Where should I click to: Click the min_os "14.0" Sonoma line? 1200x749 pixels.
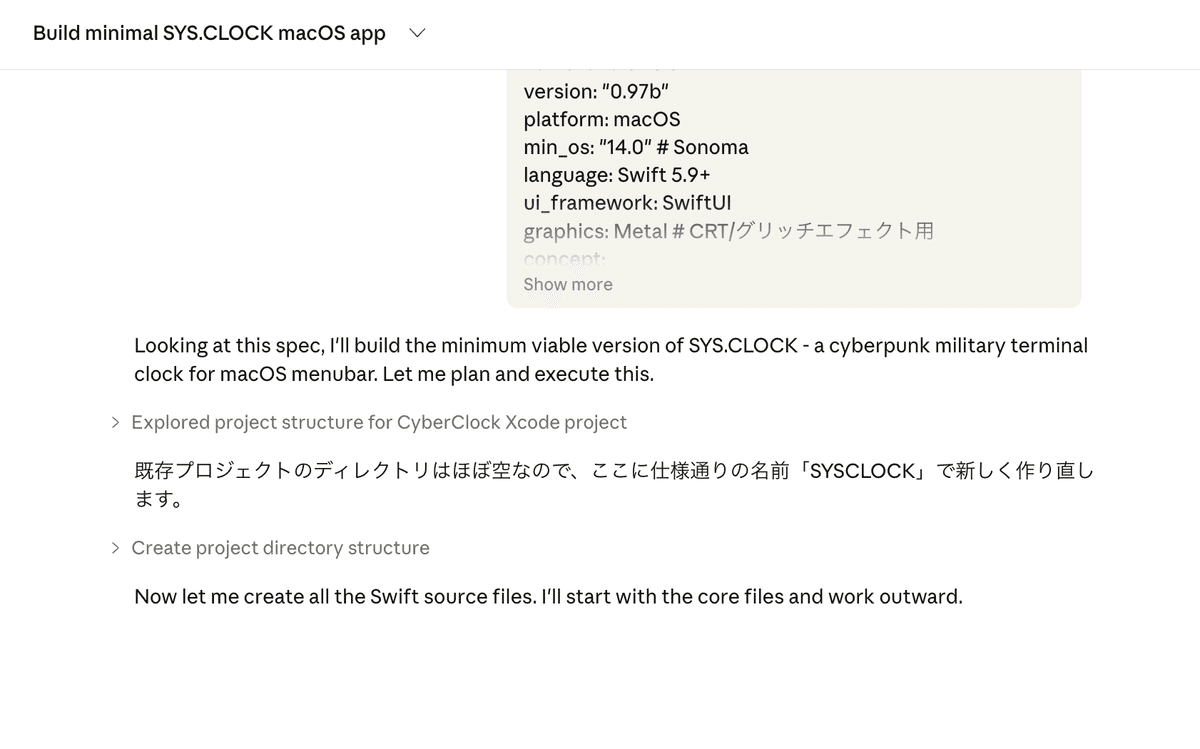635,147
